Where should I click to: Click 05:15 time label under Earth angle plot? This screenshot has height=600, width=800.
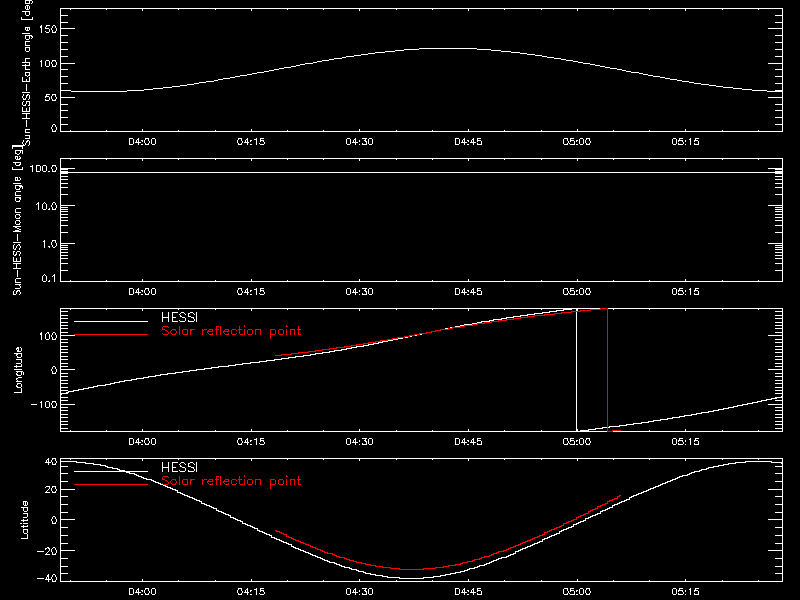(x=685, y=142)
